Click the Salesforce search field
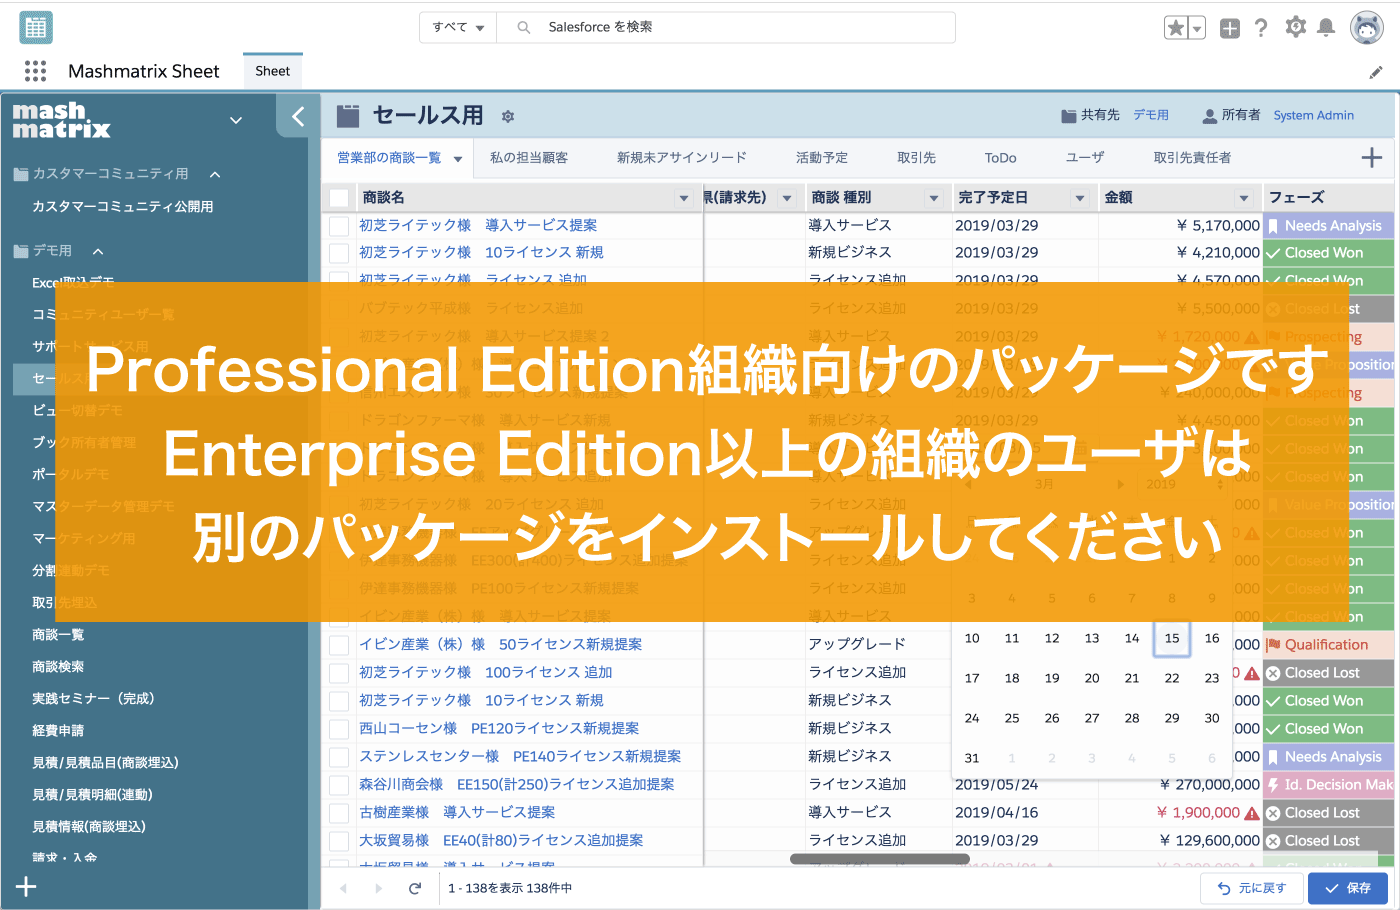 tap(726, 27)
